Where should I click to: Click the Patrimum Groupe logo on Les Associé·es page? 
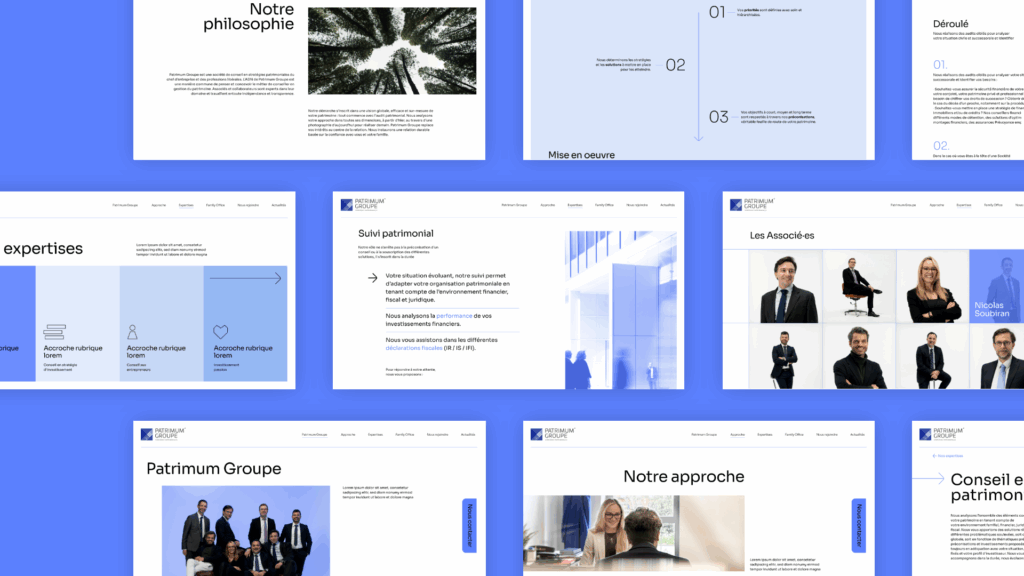752,204
